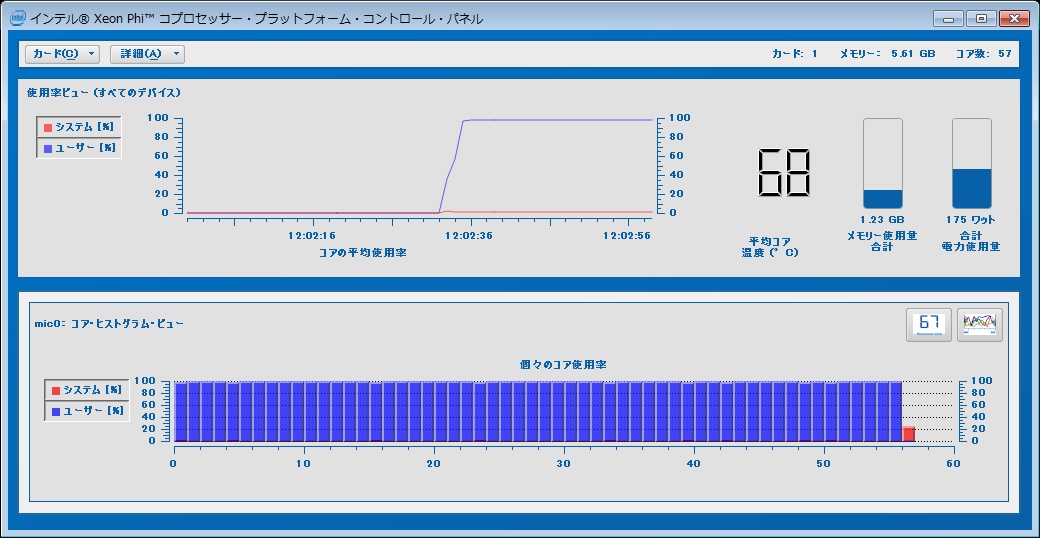This screenshot has width=1040, height=538.
Task: Open the カード(C) dropdown menu
Action: click(x=62, y=54)
